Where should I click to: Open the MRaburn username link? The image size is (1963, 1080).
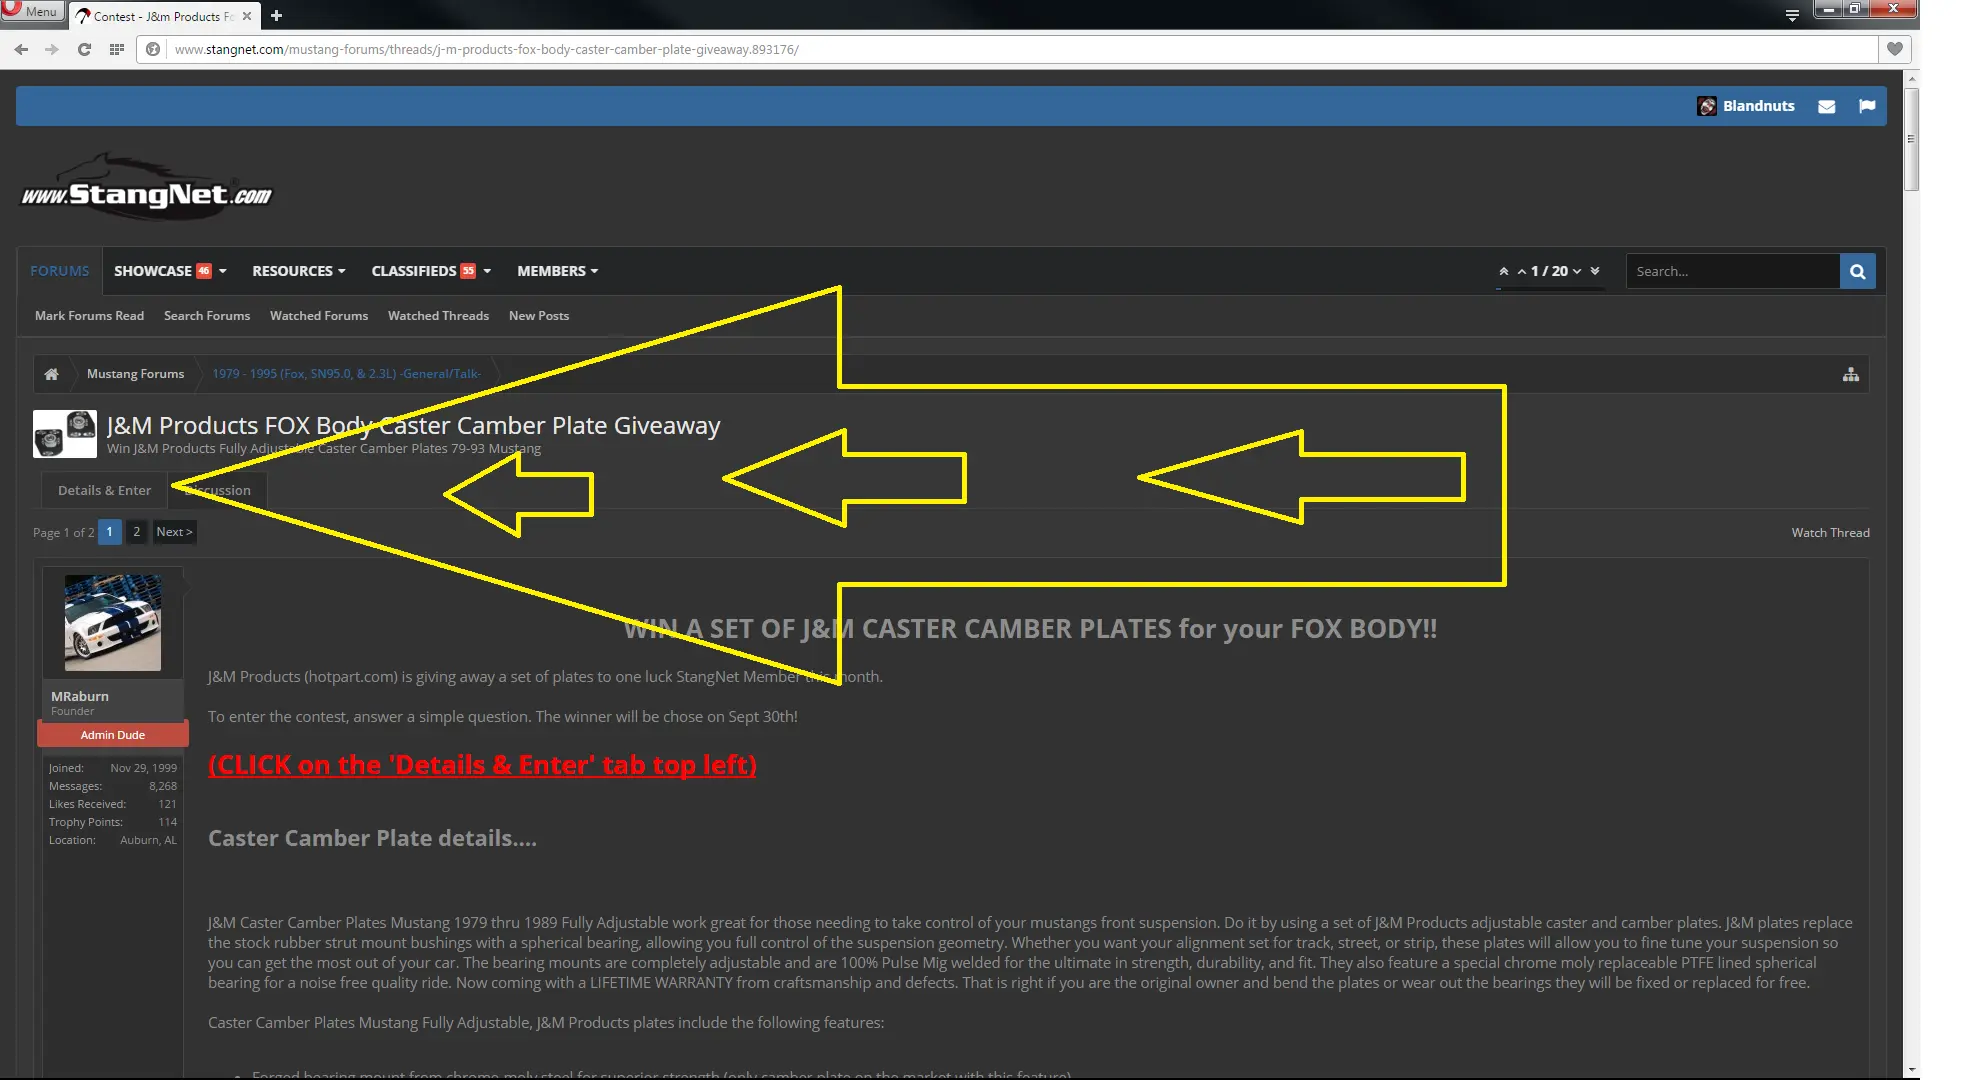tap(80, 696)
